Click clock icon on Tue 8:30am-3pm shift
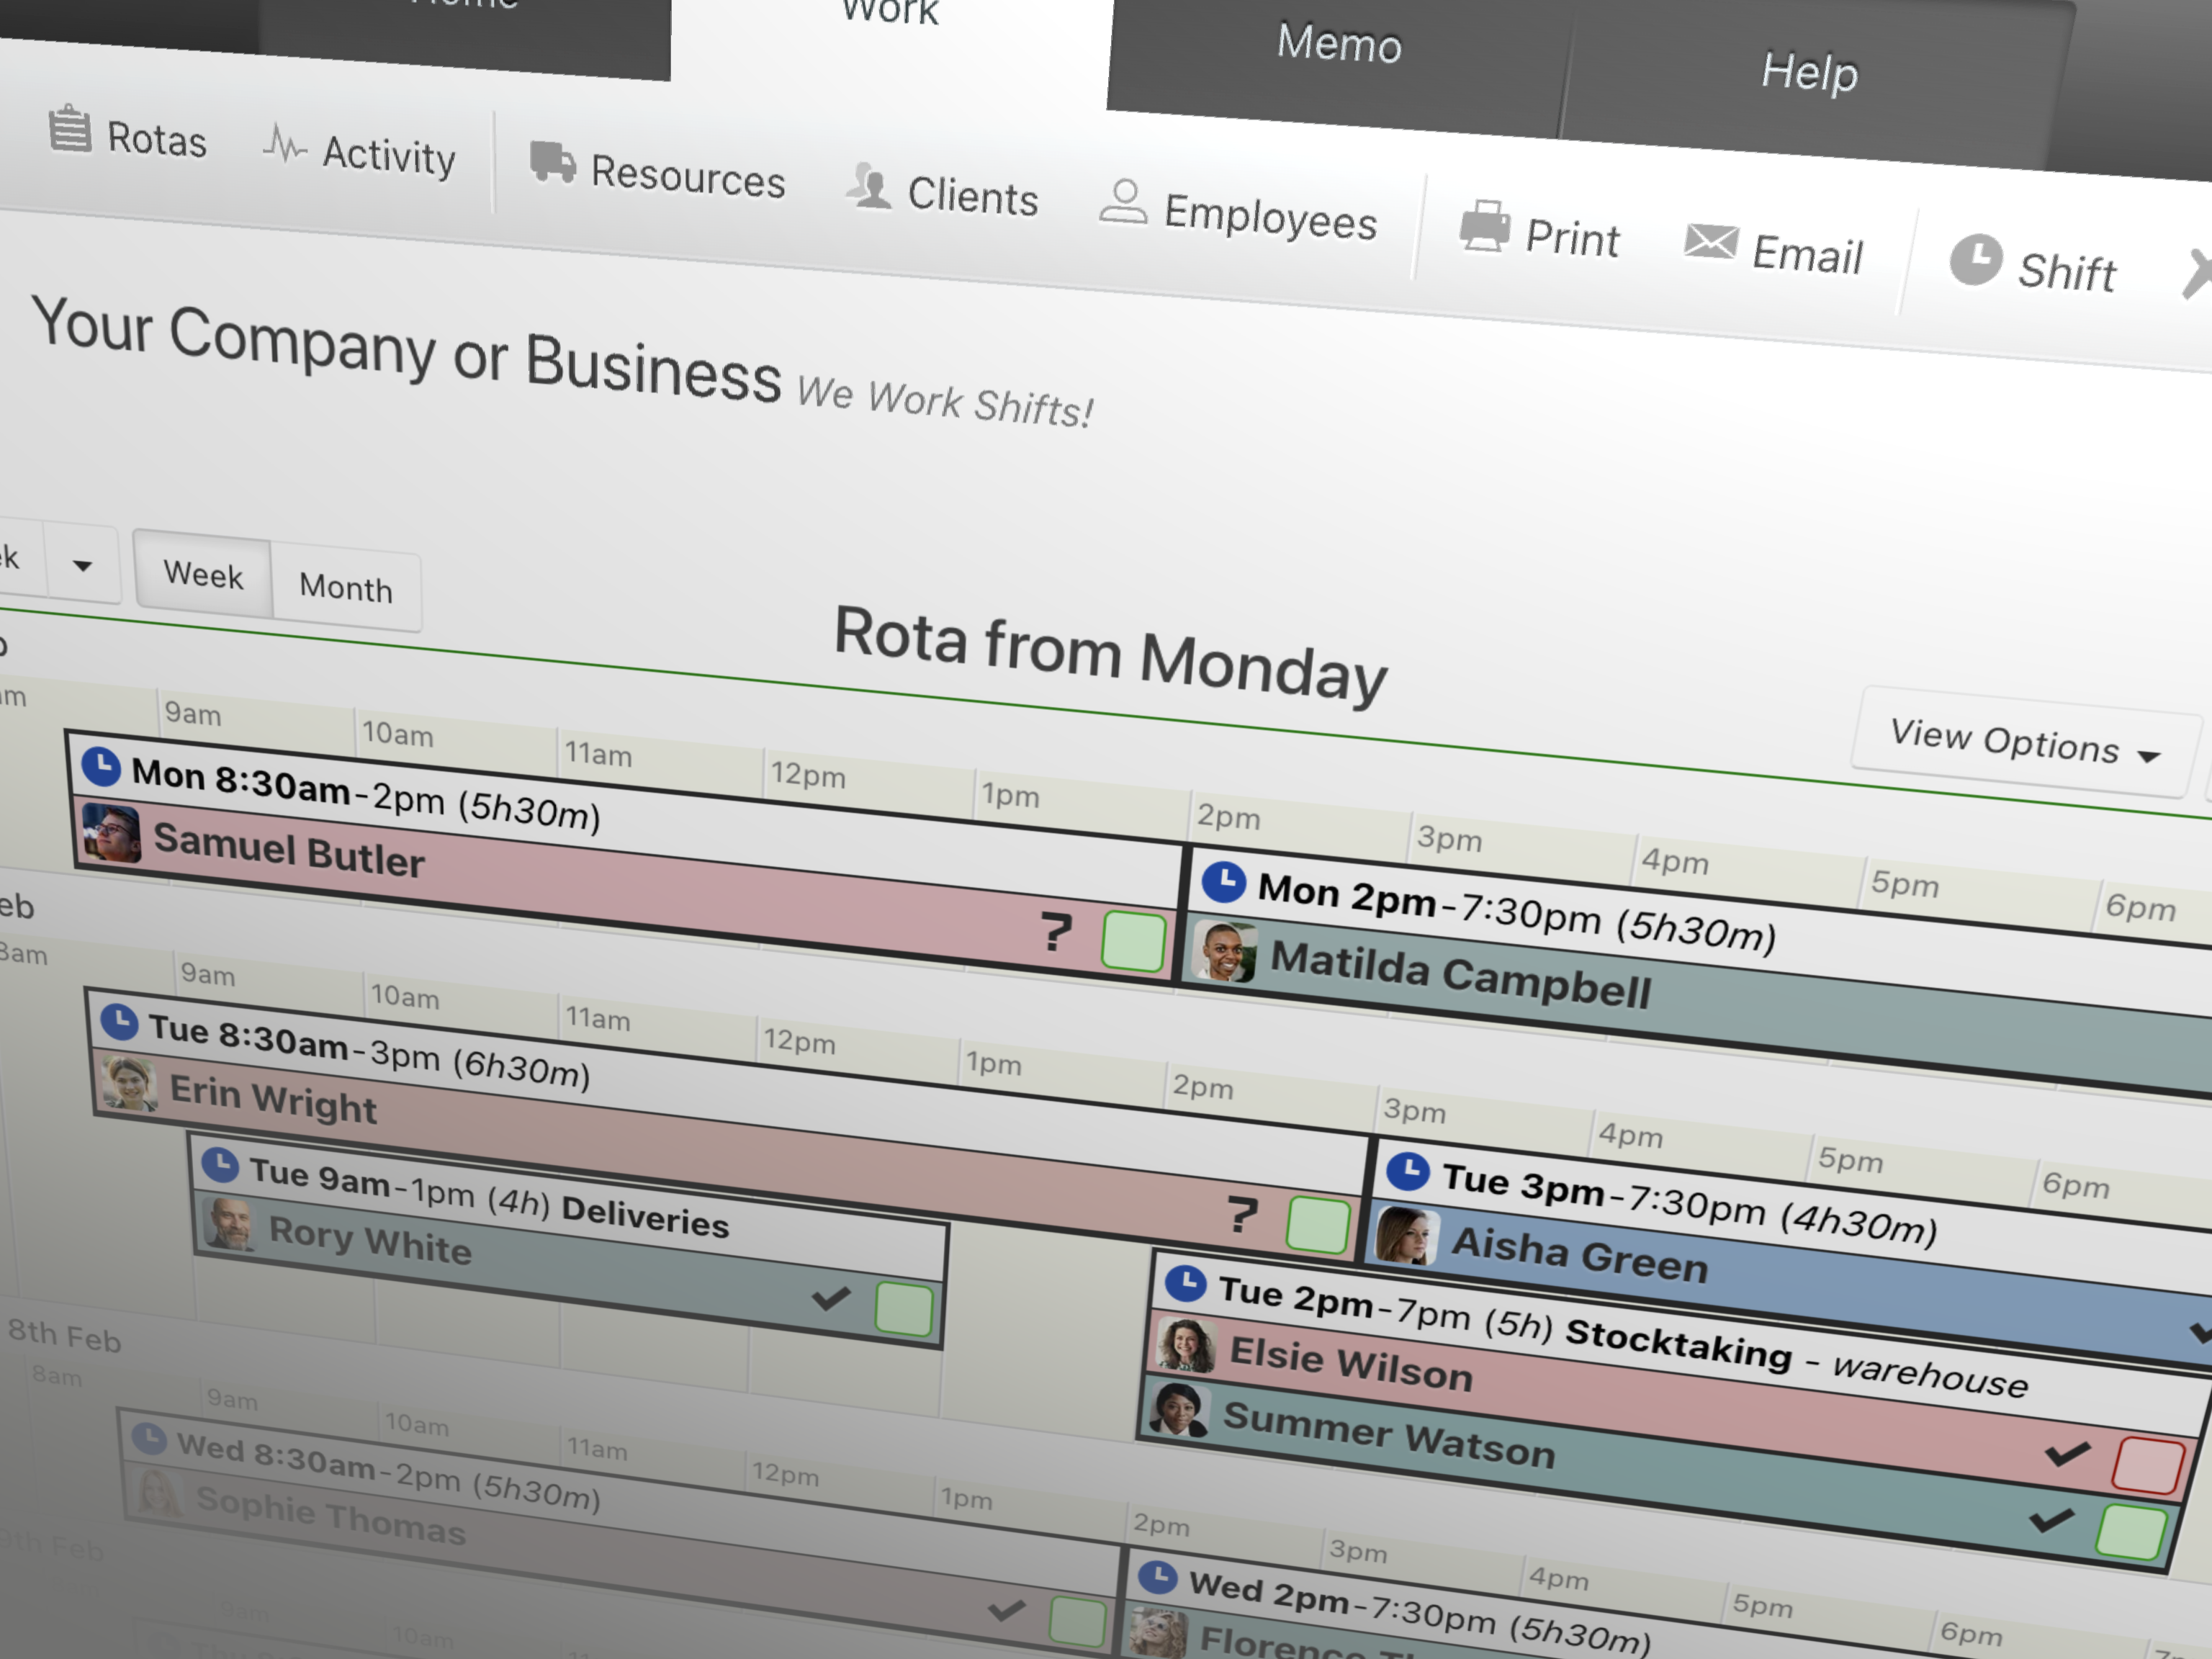 point(119,1021)
